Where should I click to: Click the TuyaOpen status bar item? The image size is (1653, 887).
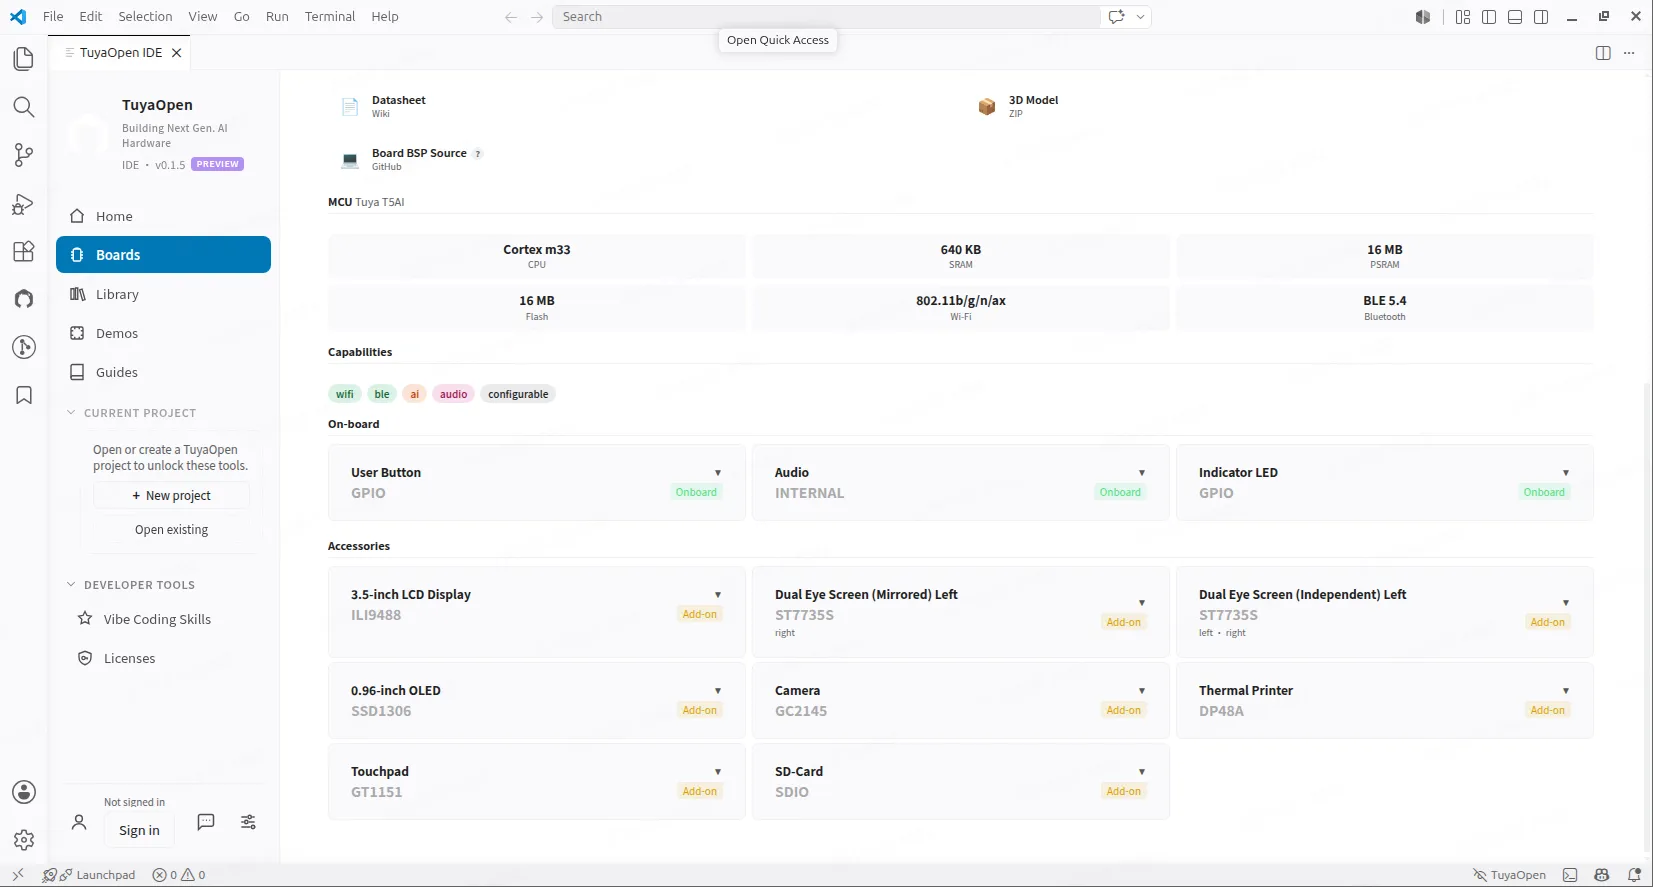[x=1509, y=875]
